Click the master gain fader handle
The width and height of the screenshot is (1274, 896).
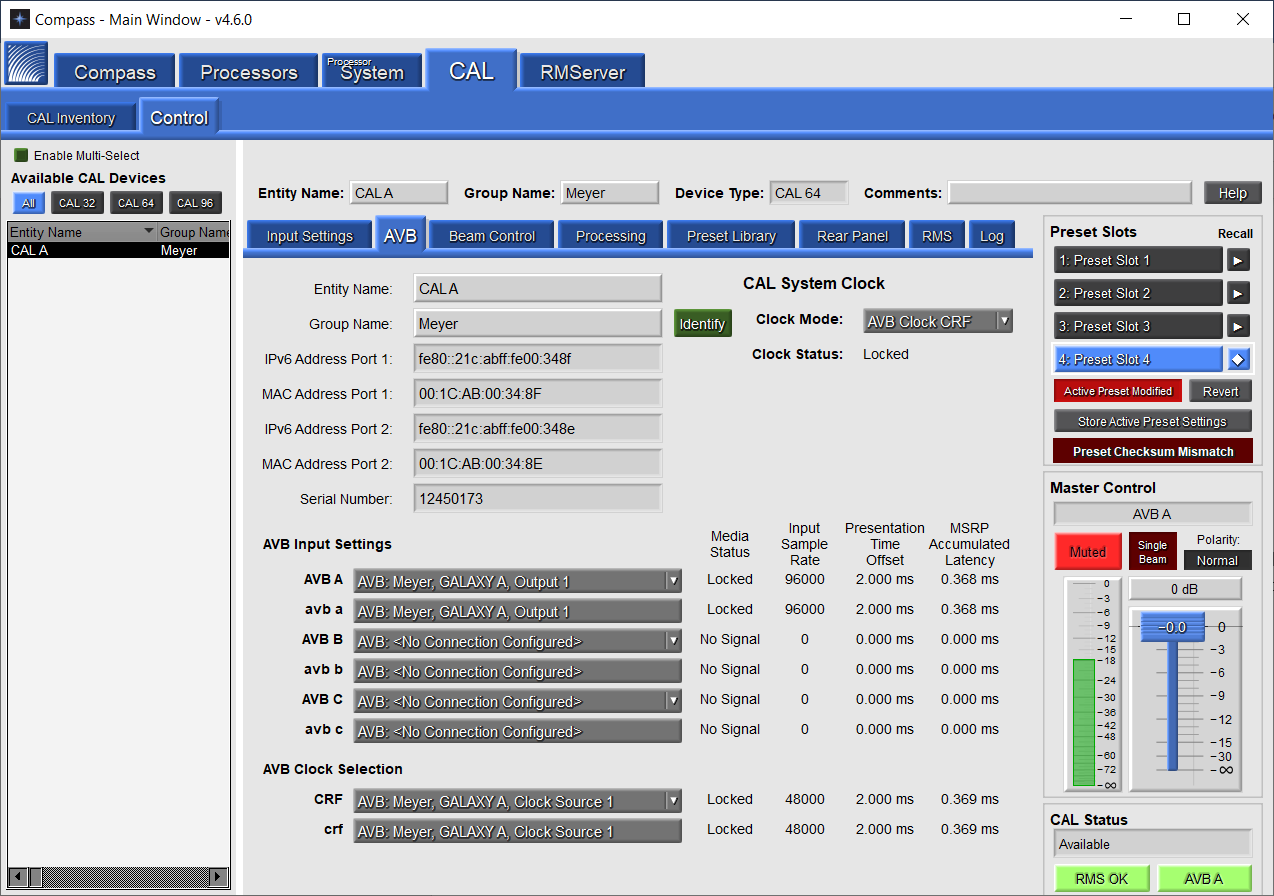(1173, 627)
